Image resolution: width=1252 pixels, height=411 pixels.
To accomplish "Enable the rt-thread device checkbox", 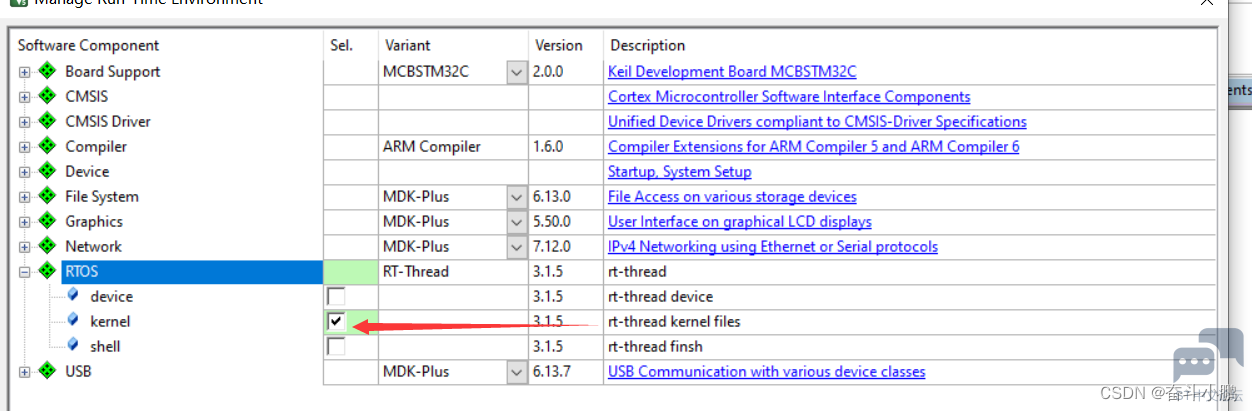I will pos(336,297).
